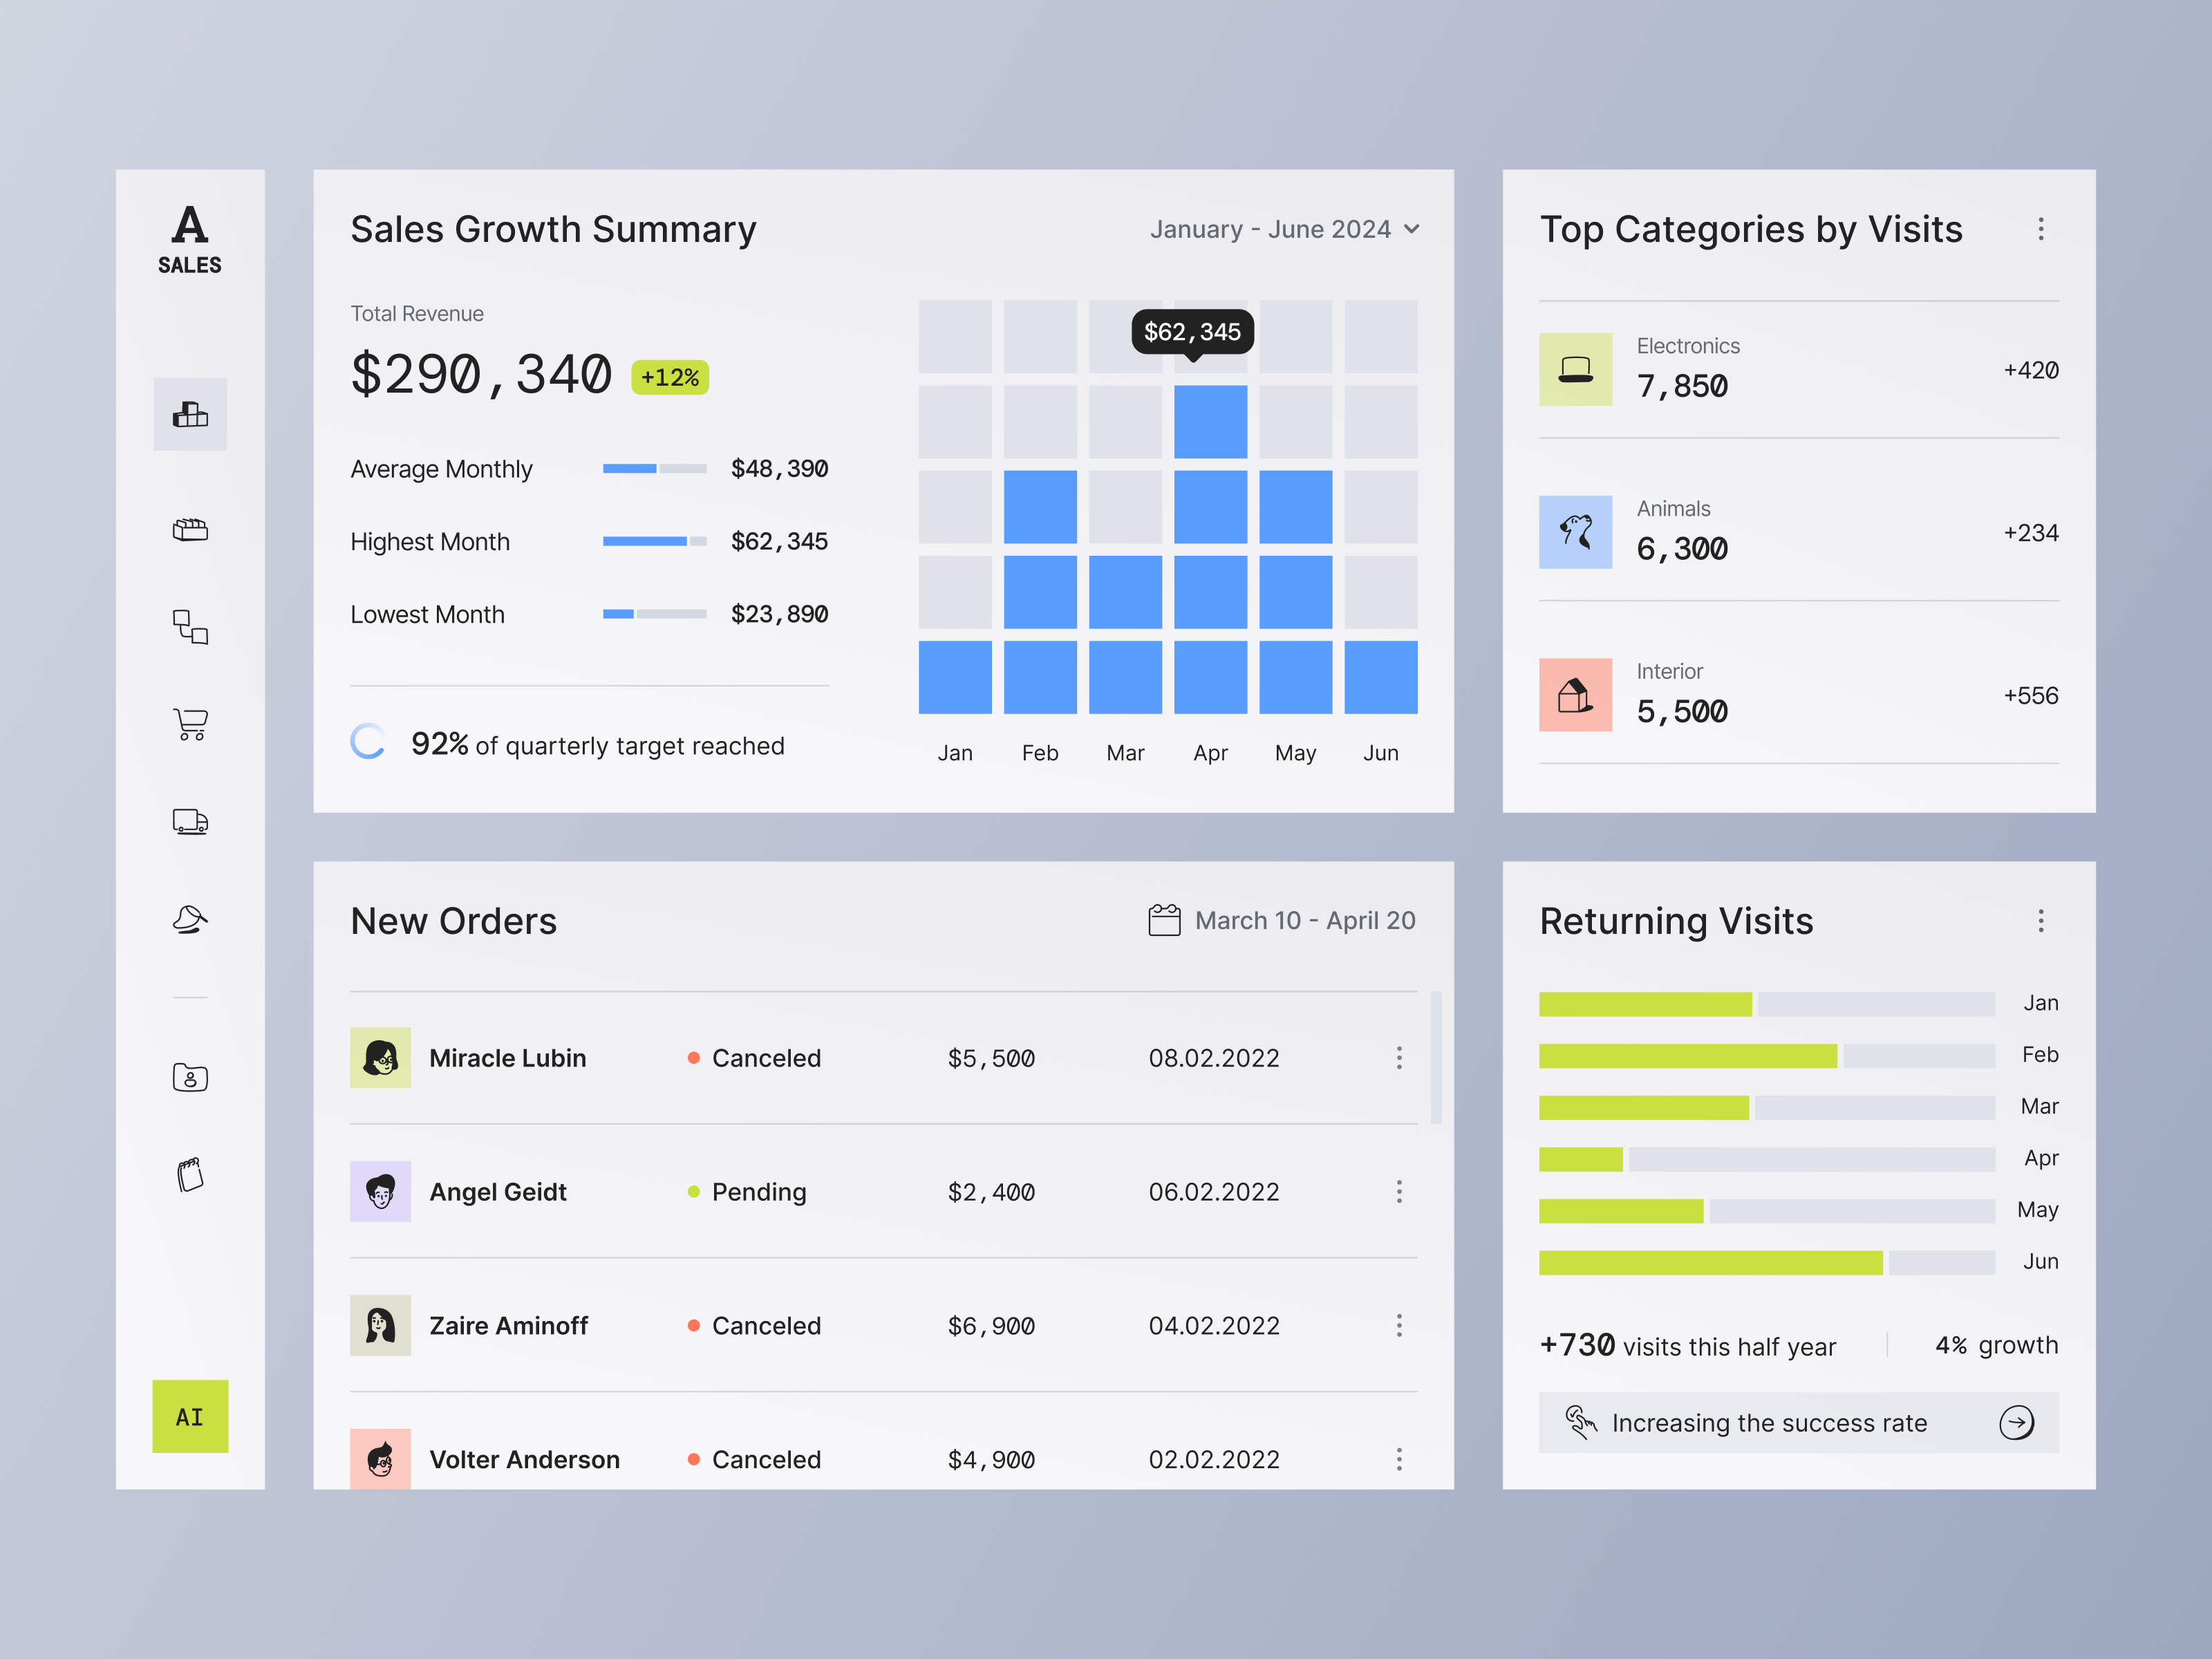Screen dimensions: 2212x1659
Task: Open the shopping cart section
Action: pyautogui.click(x=190, y=724)
